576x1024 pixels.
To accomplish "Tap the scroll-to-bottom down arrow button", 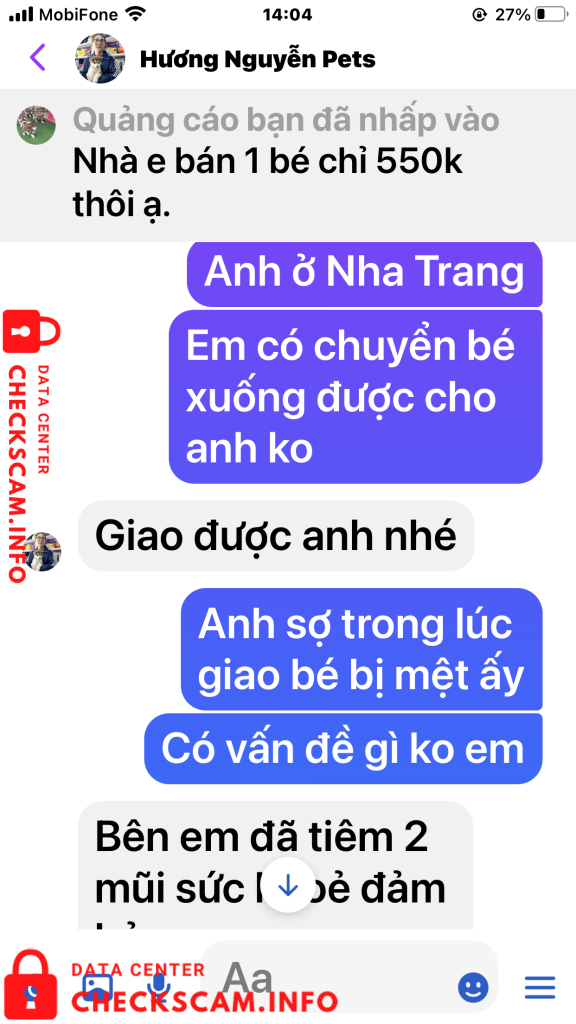I will pos(287,885).
